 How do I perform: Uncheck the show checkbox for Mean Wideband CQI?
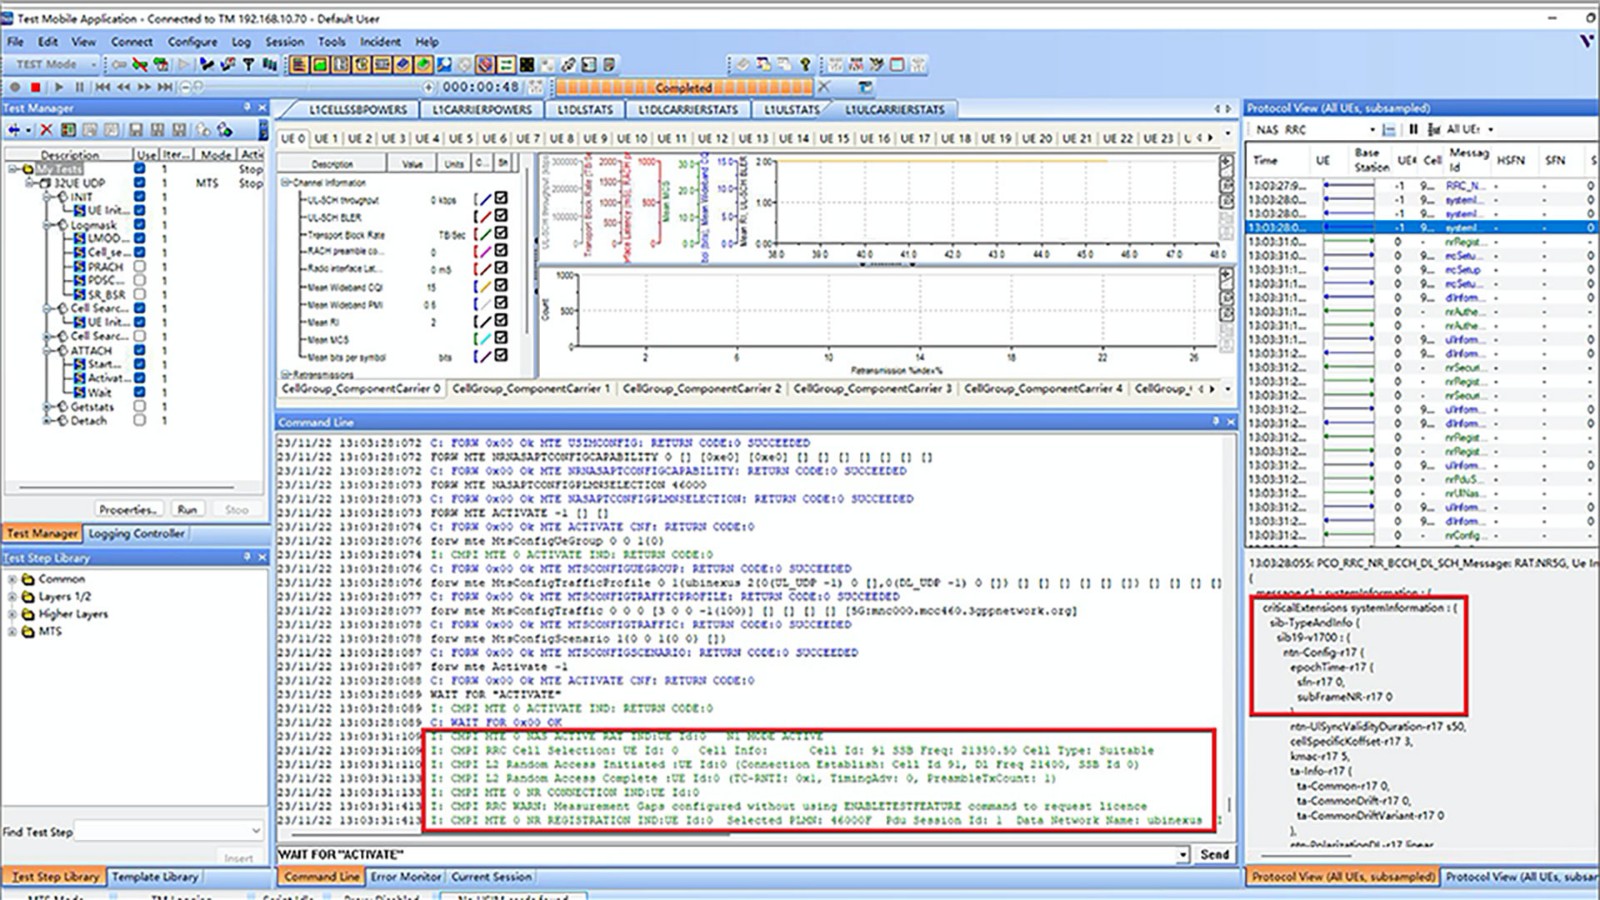[x=501, y=285]
